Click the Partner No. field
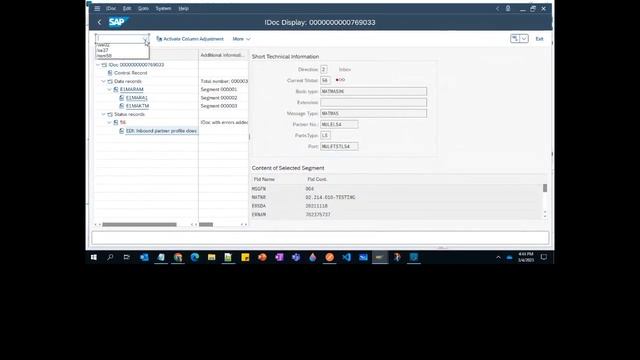Screen dimensions: 640x360 [339, 124]
